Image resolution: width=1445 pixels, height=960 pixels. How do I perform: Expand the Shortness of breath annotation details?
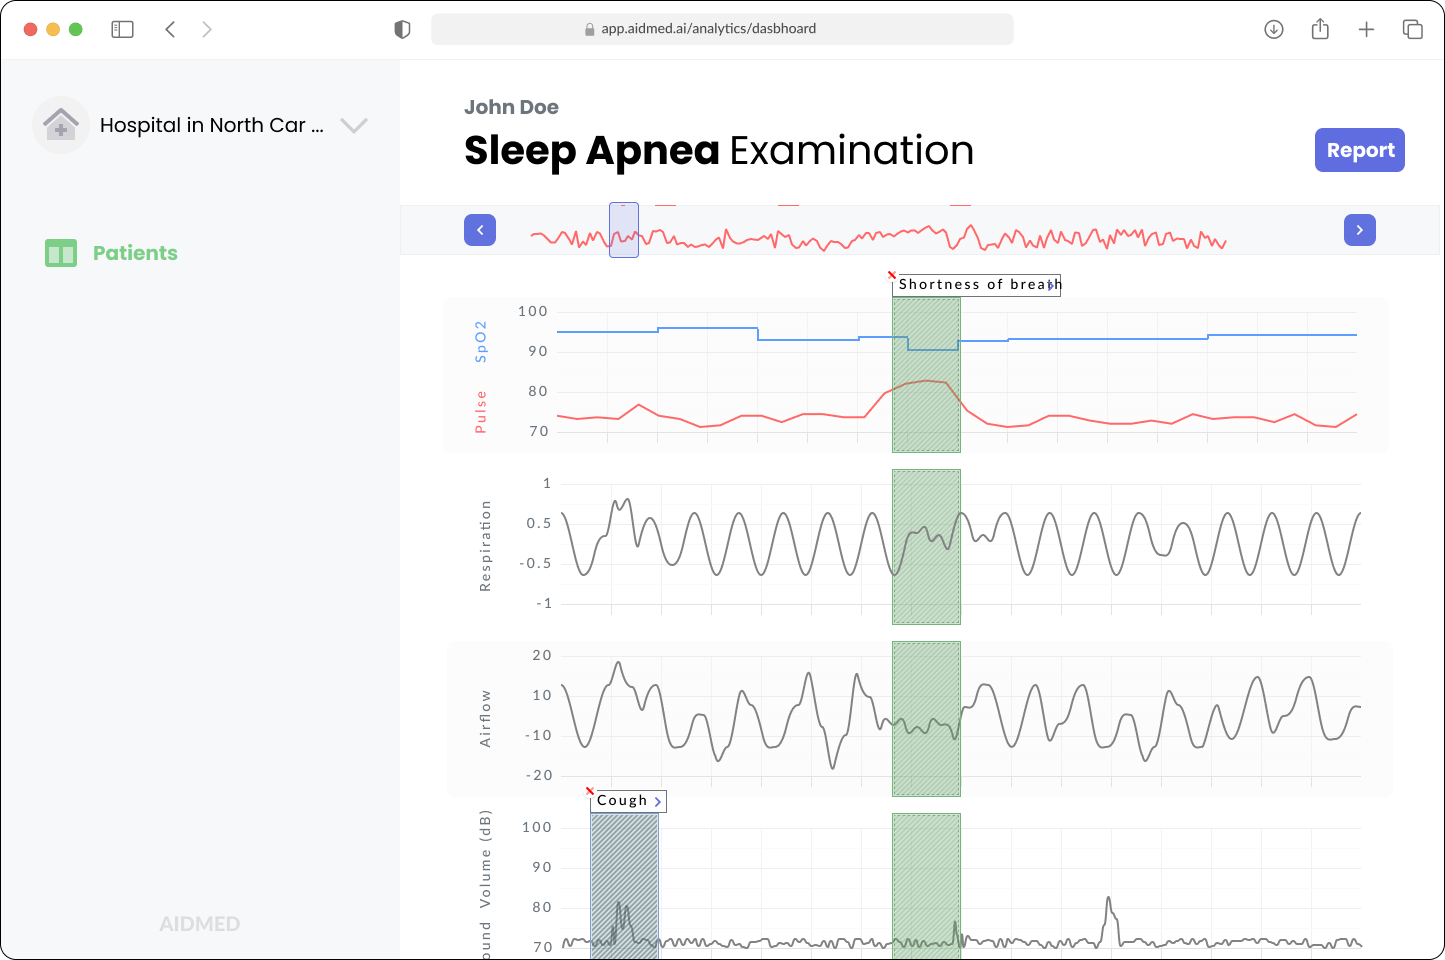1052,285
